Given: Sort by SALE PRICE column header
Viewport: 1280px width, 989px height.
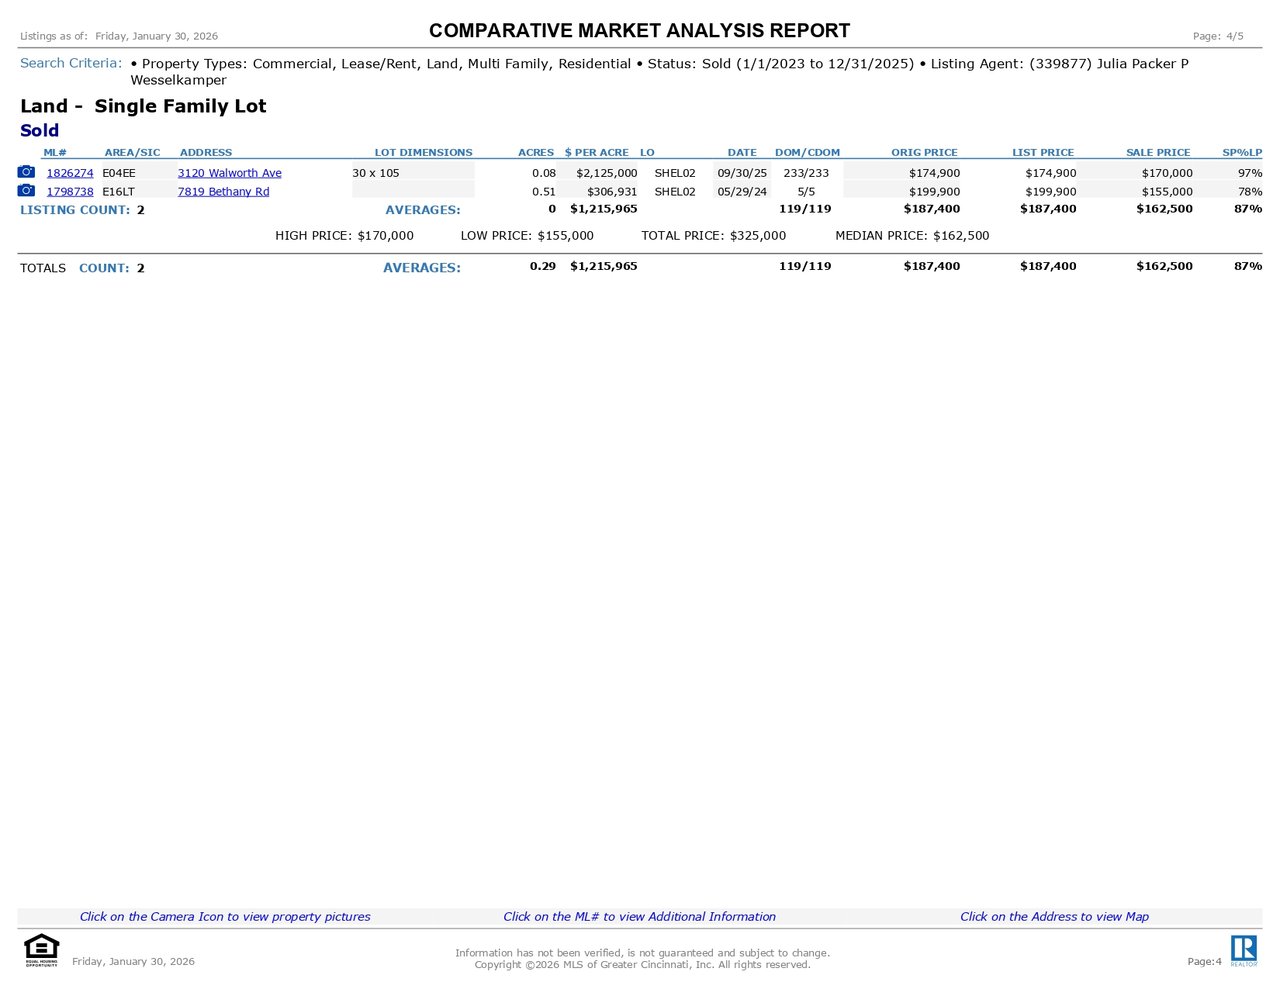Looking at the screenshot, I should pos(1158,152).
